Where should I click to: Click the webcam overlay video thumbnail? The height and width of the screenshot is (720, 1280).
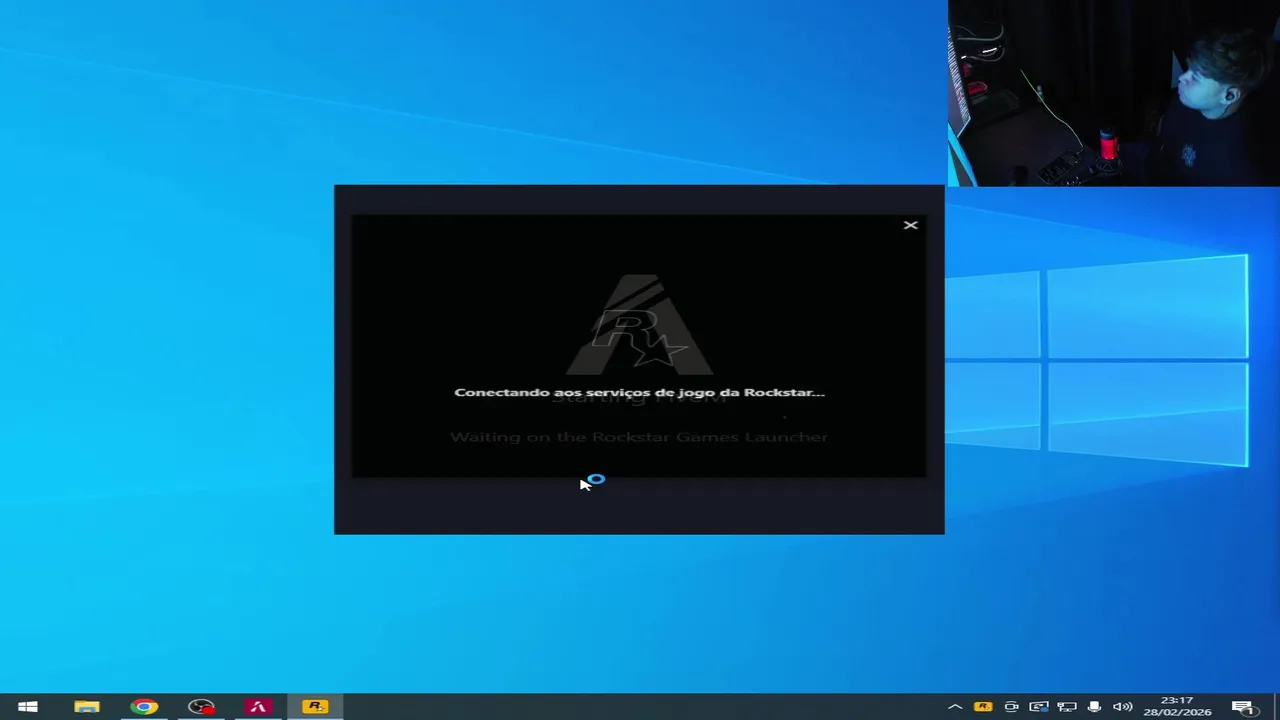(1114, 93)
